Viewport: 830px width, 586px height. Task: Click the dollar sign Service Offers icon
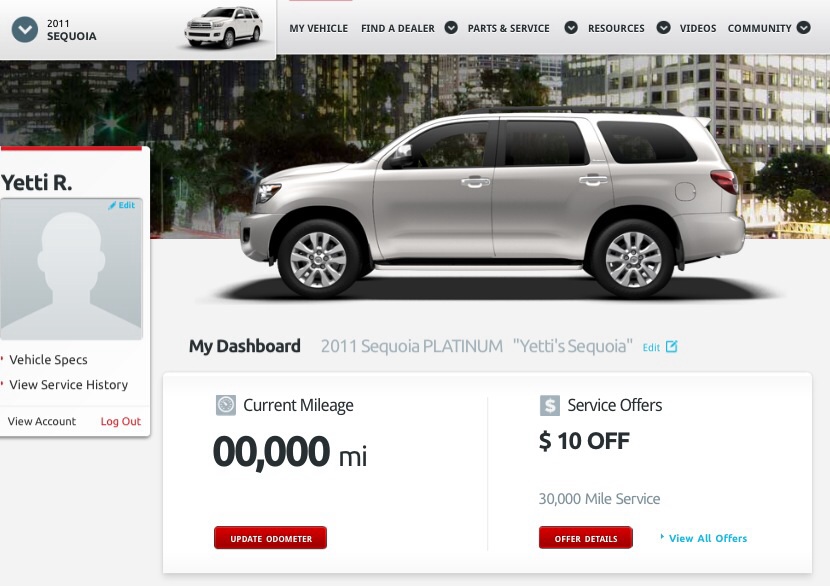[549, 405]
